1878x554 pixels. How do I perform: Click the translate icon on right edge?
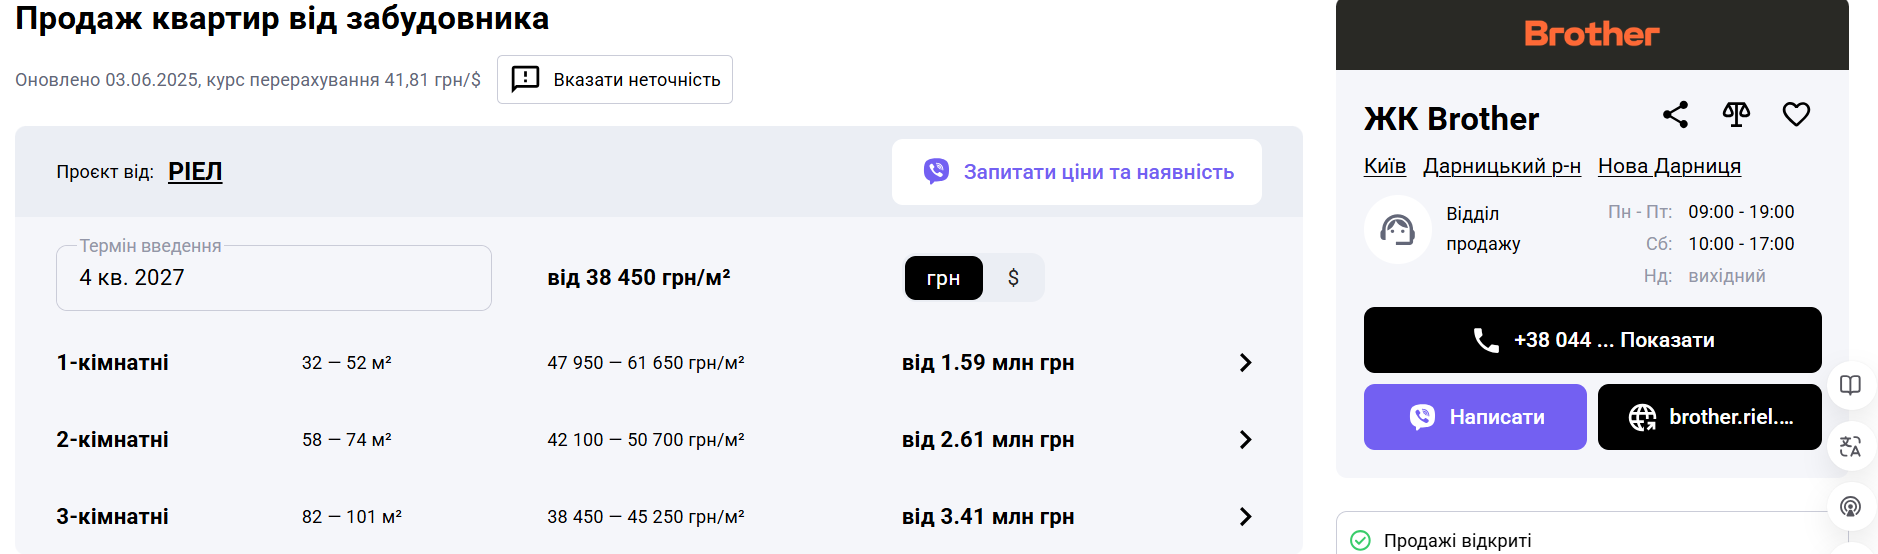(1850, 446)
